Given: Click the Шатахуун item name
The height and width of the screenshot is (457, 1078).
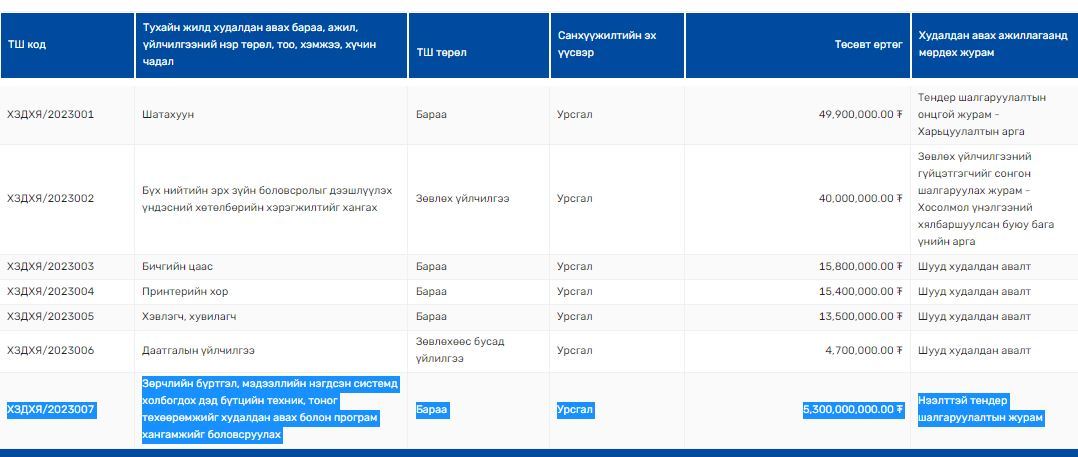Looking at the screenshot, I should point(168,114).
